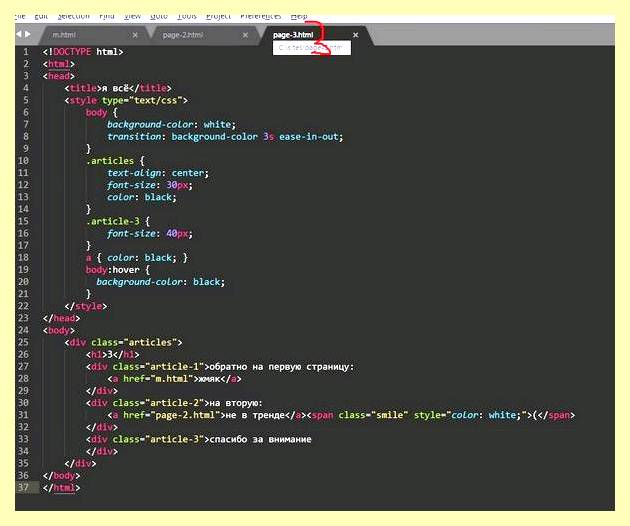630x526 pixels.
Task: Click the closing html tag on line 37
Action: coord(61,488)
